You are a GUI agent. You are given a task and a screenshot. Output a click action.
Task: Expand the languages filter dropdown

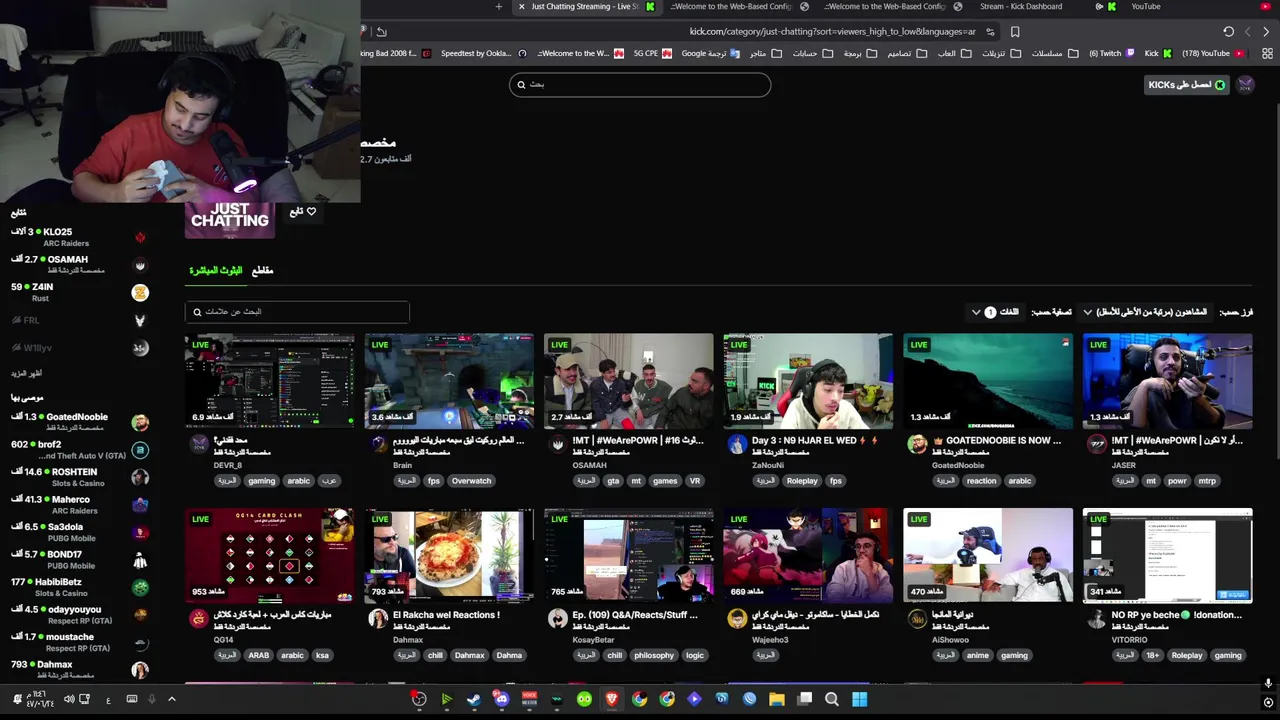tap(996, 312)
